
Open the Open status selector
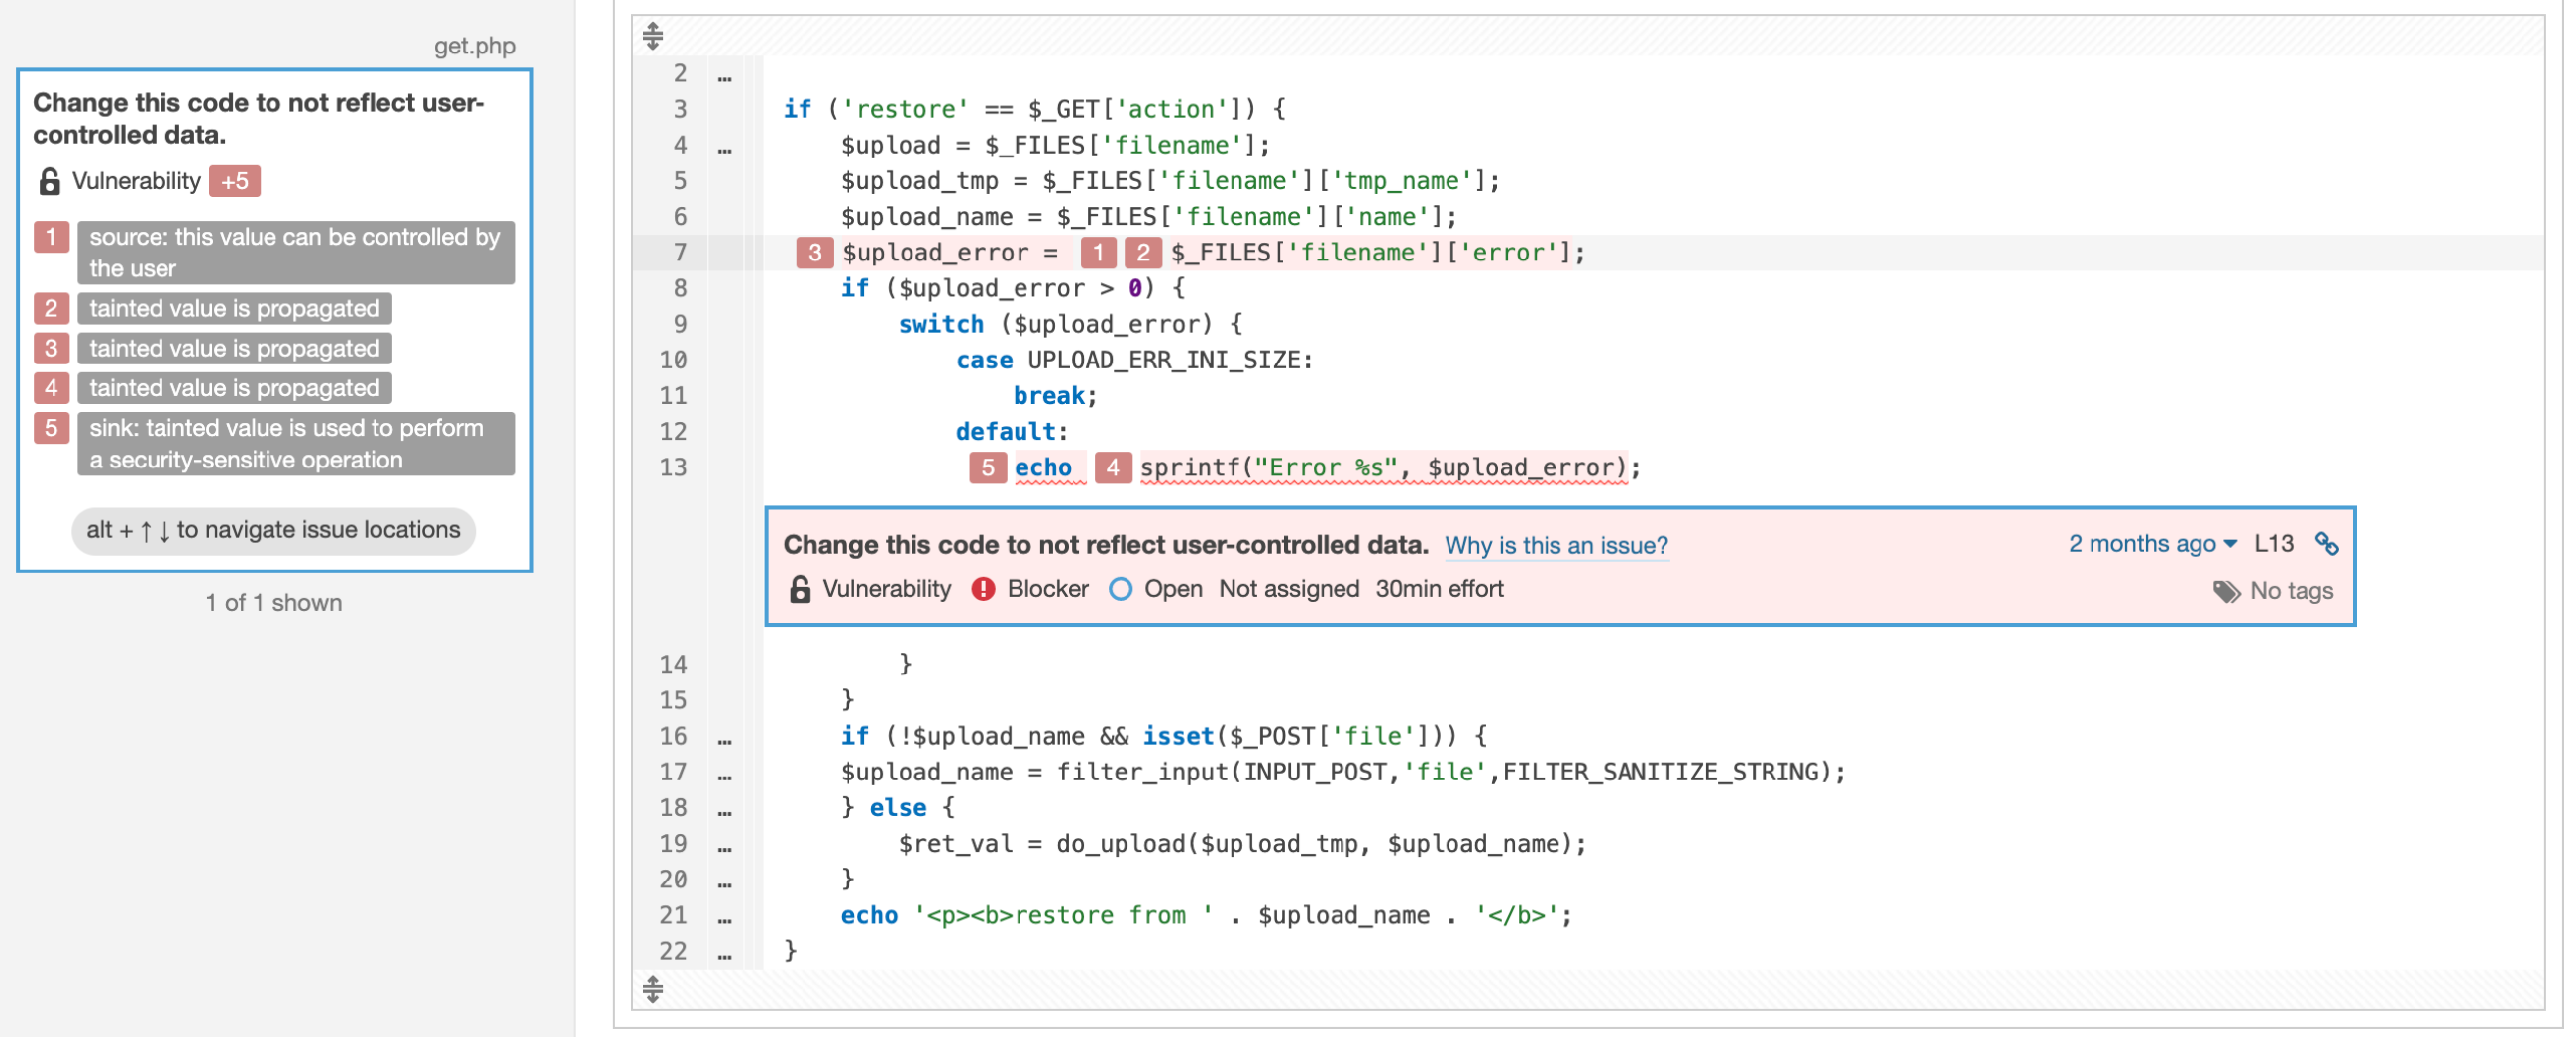pyautogui.click(x=1155, y=589)
